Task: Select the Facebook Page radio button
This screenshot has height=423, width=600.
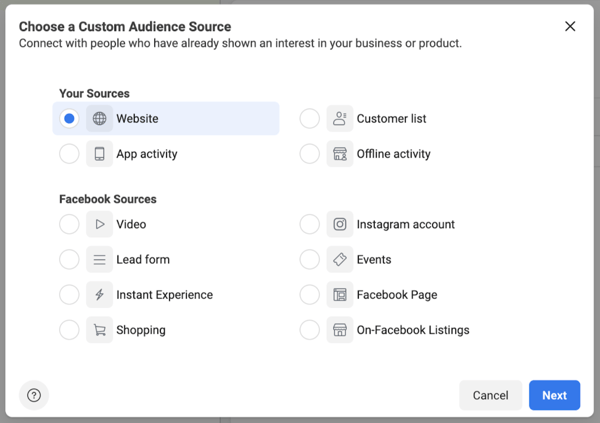Action: pos(310,295)
